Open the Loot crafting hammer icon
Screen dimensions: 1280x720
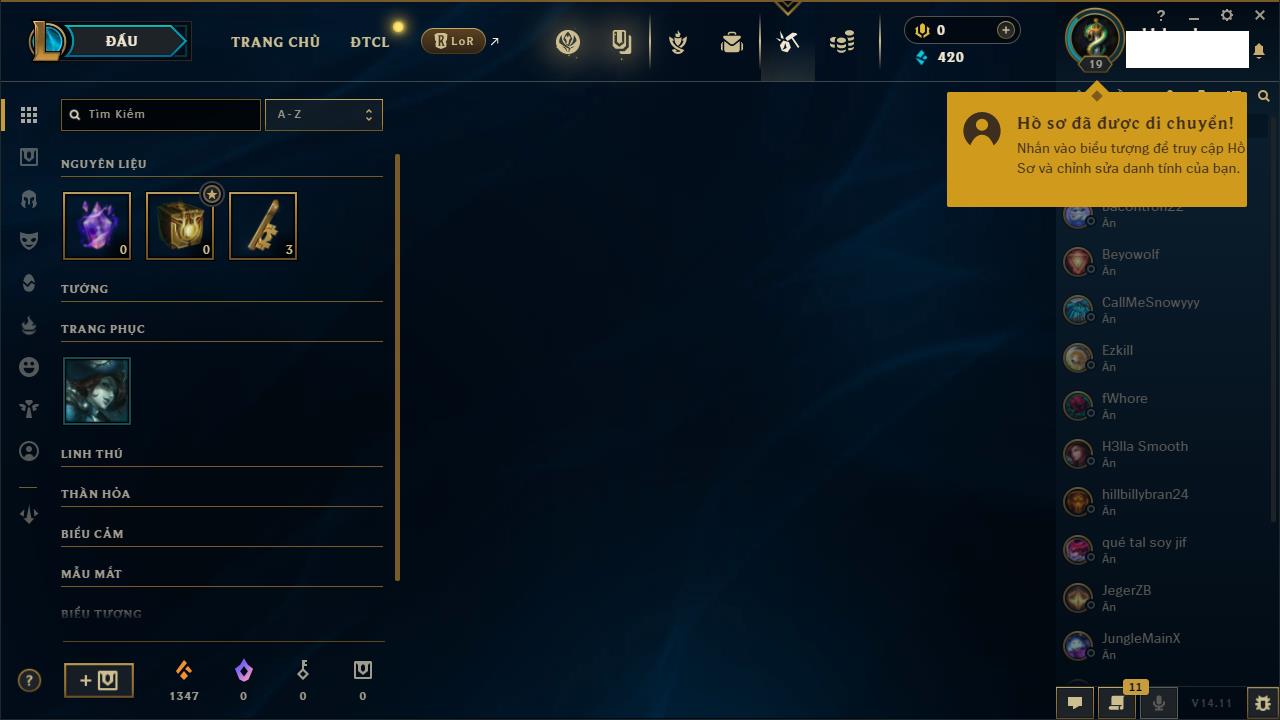coord(788,42)
